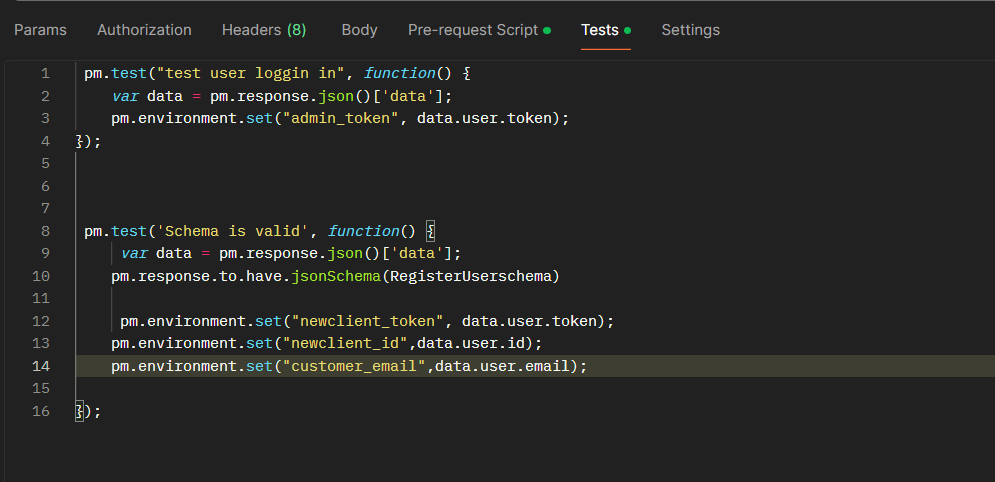Click the green dot beside Pre-request Script
This screenshot has width=995, height=482.
(547, 31)
